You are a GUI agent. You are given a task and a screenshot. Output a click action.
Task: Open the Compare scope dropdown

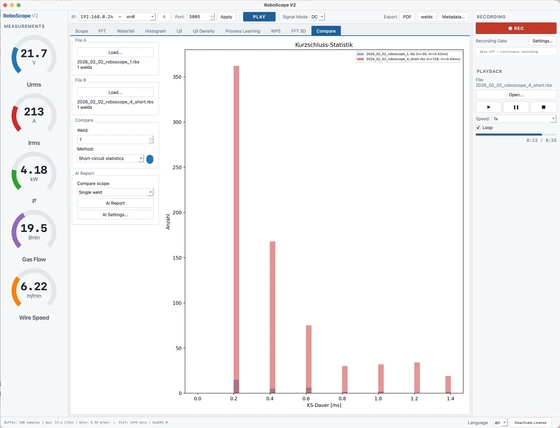point(115,192)
